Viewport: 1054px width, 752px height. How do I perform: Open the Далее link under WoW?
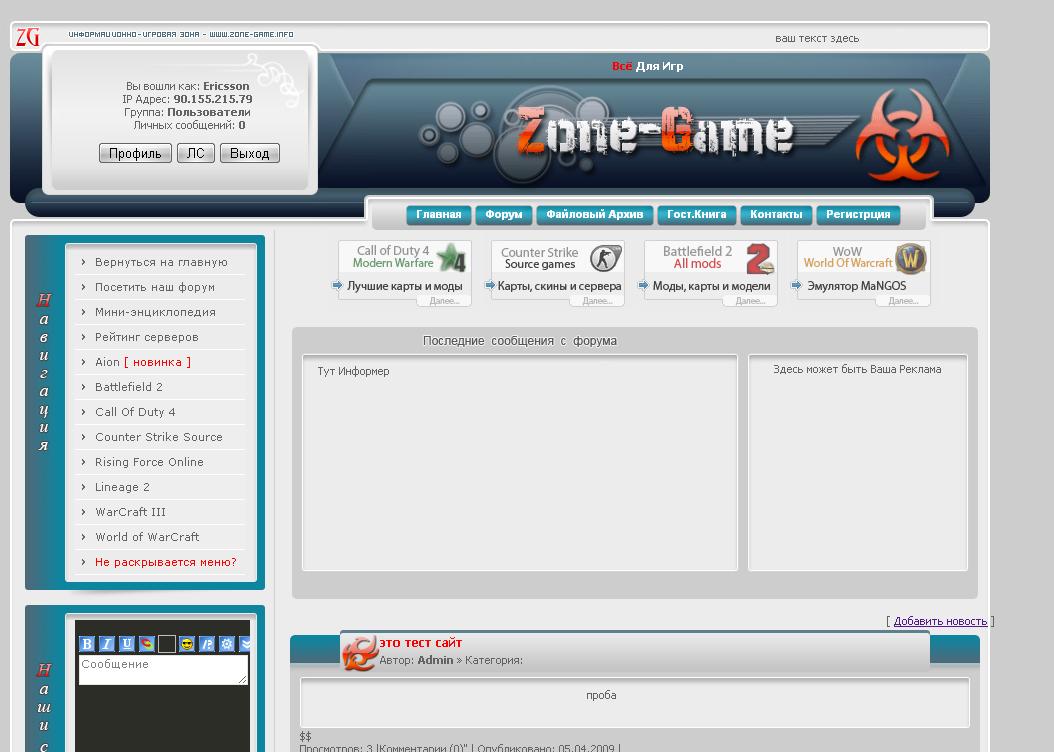pos(903,300)
